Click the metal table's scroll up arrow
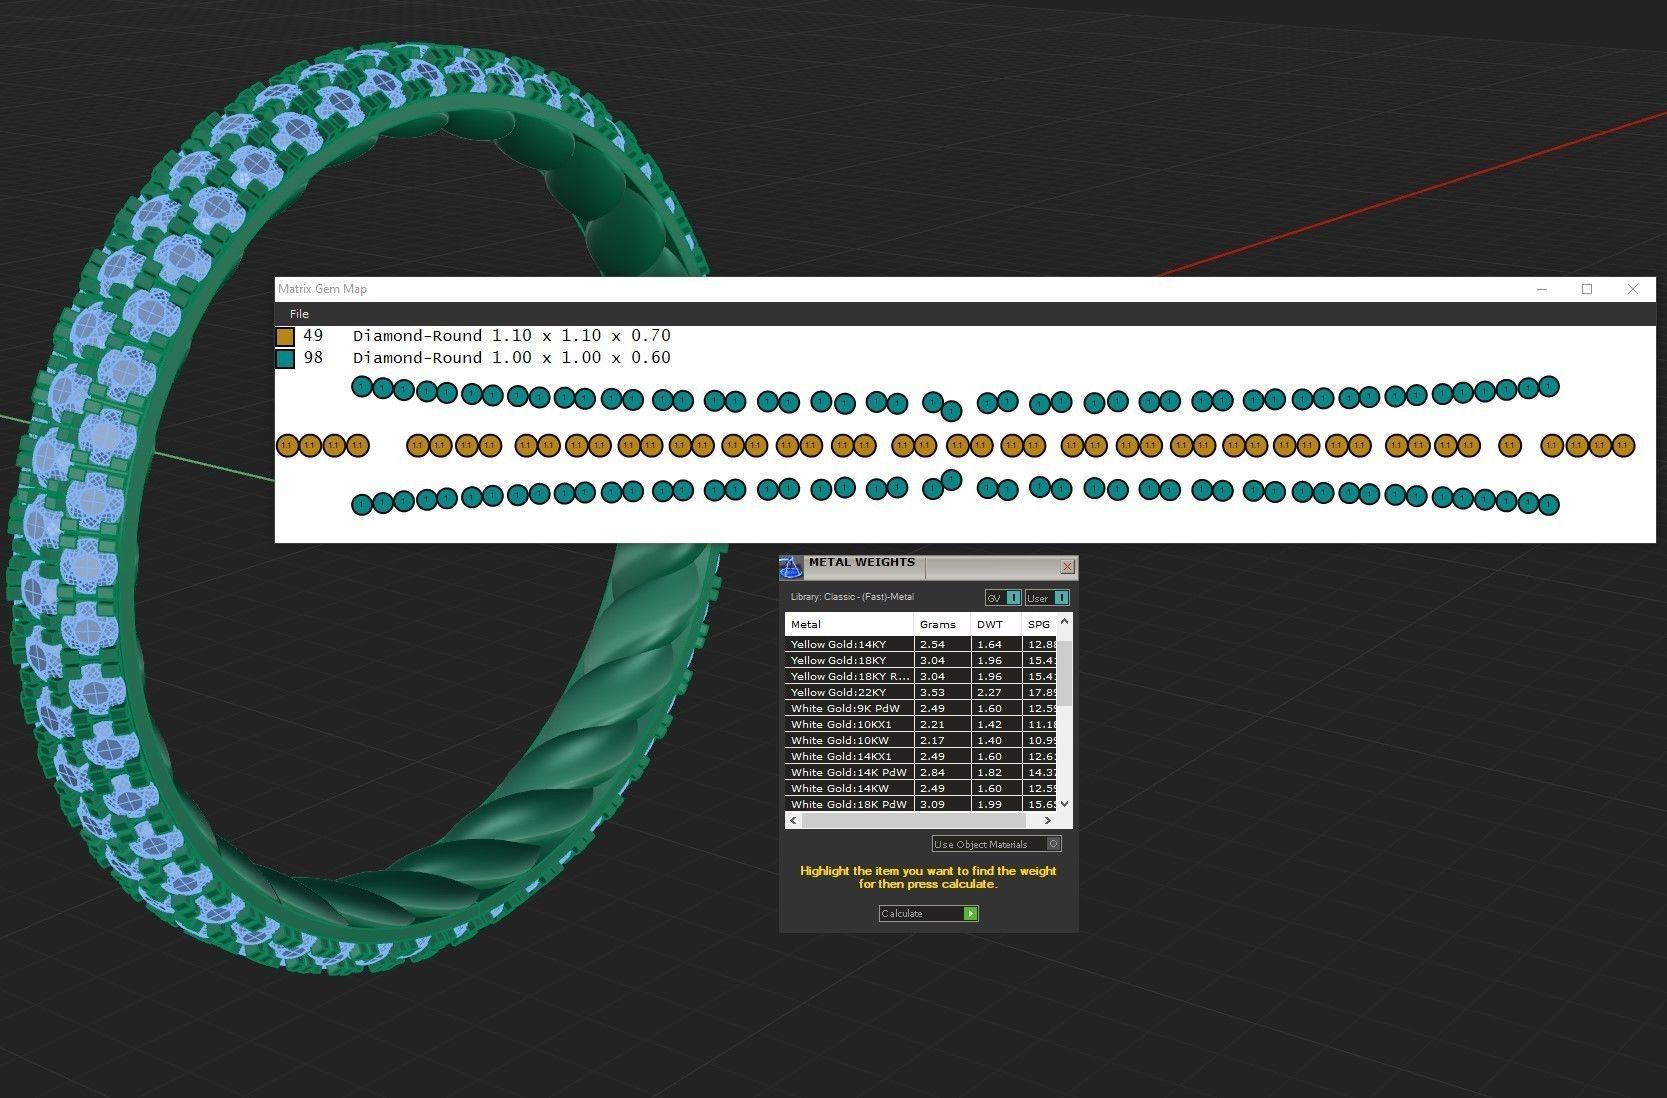This screenshot has width=1667, height=1098. [1064, 621]
